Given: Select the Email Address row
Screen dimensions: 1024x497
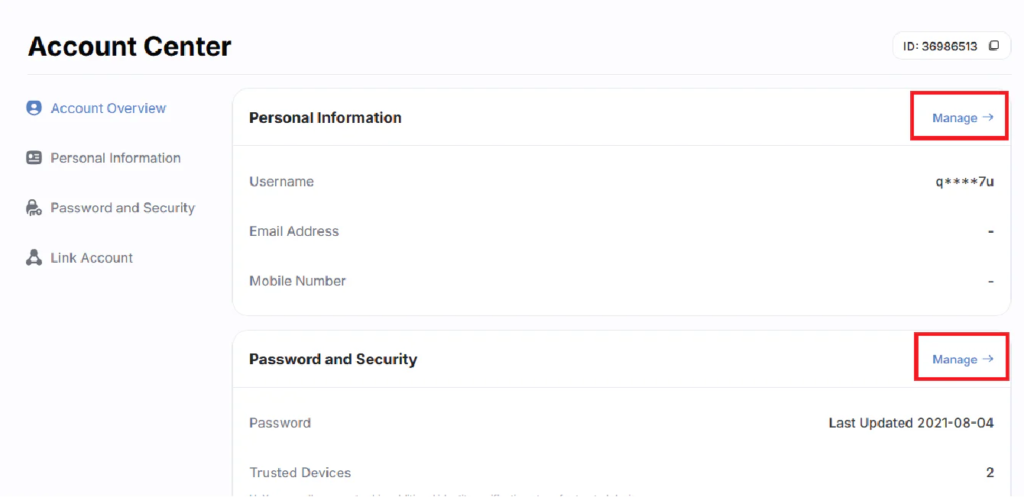Looking at the screenshot, I should point(294,231).
